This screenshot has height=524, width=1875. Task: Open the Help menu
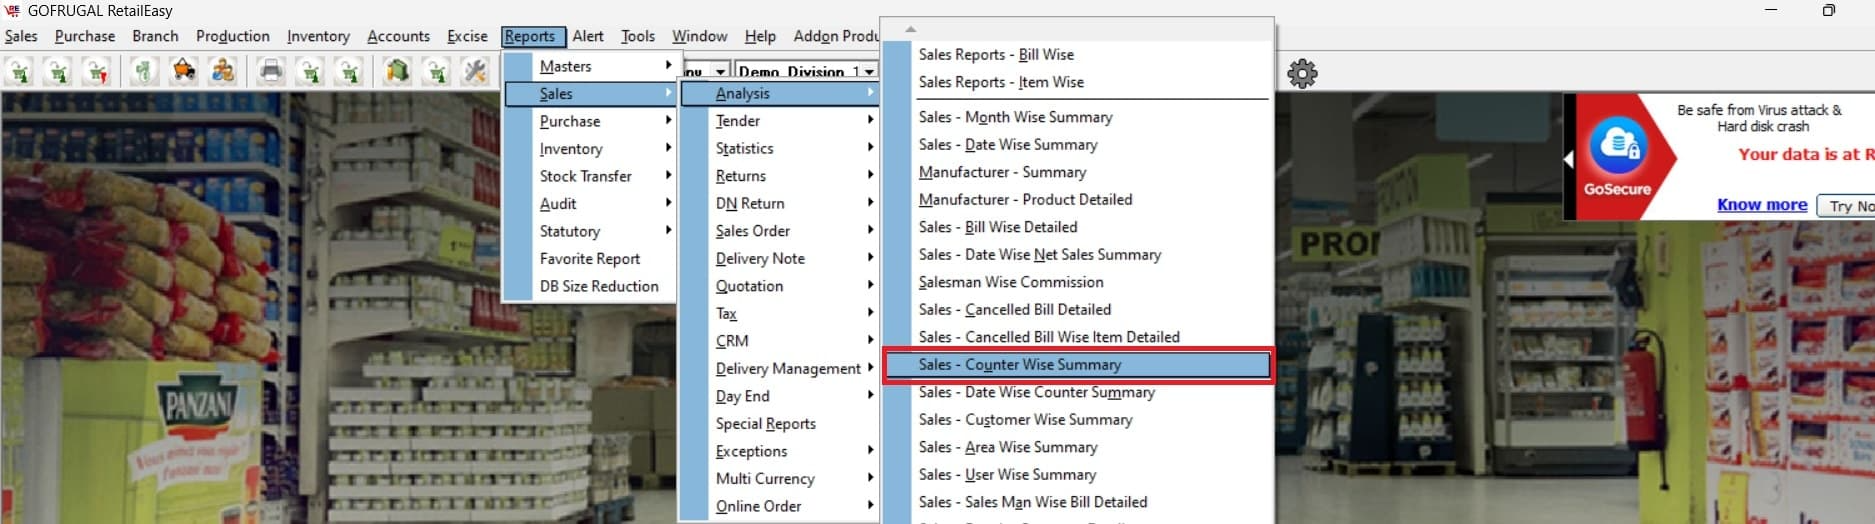pos(760,36)
